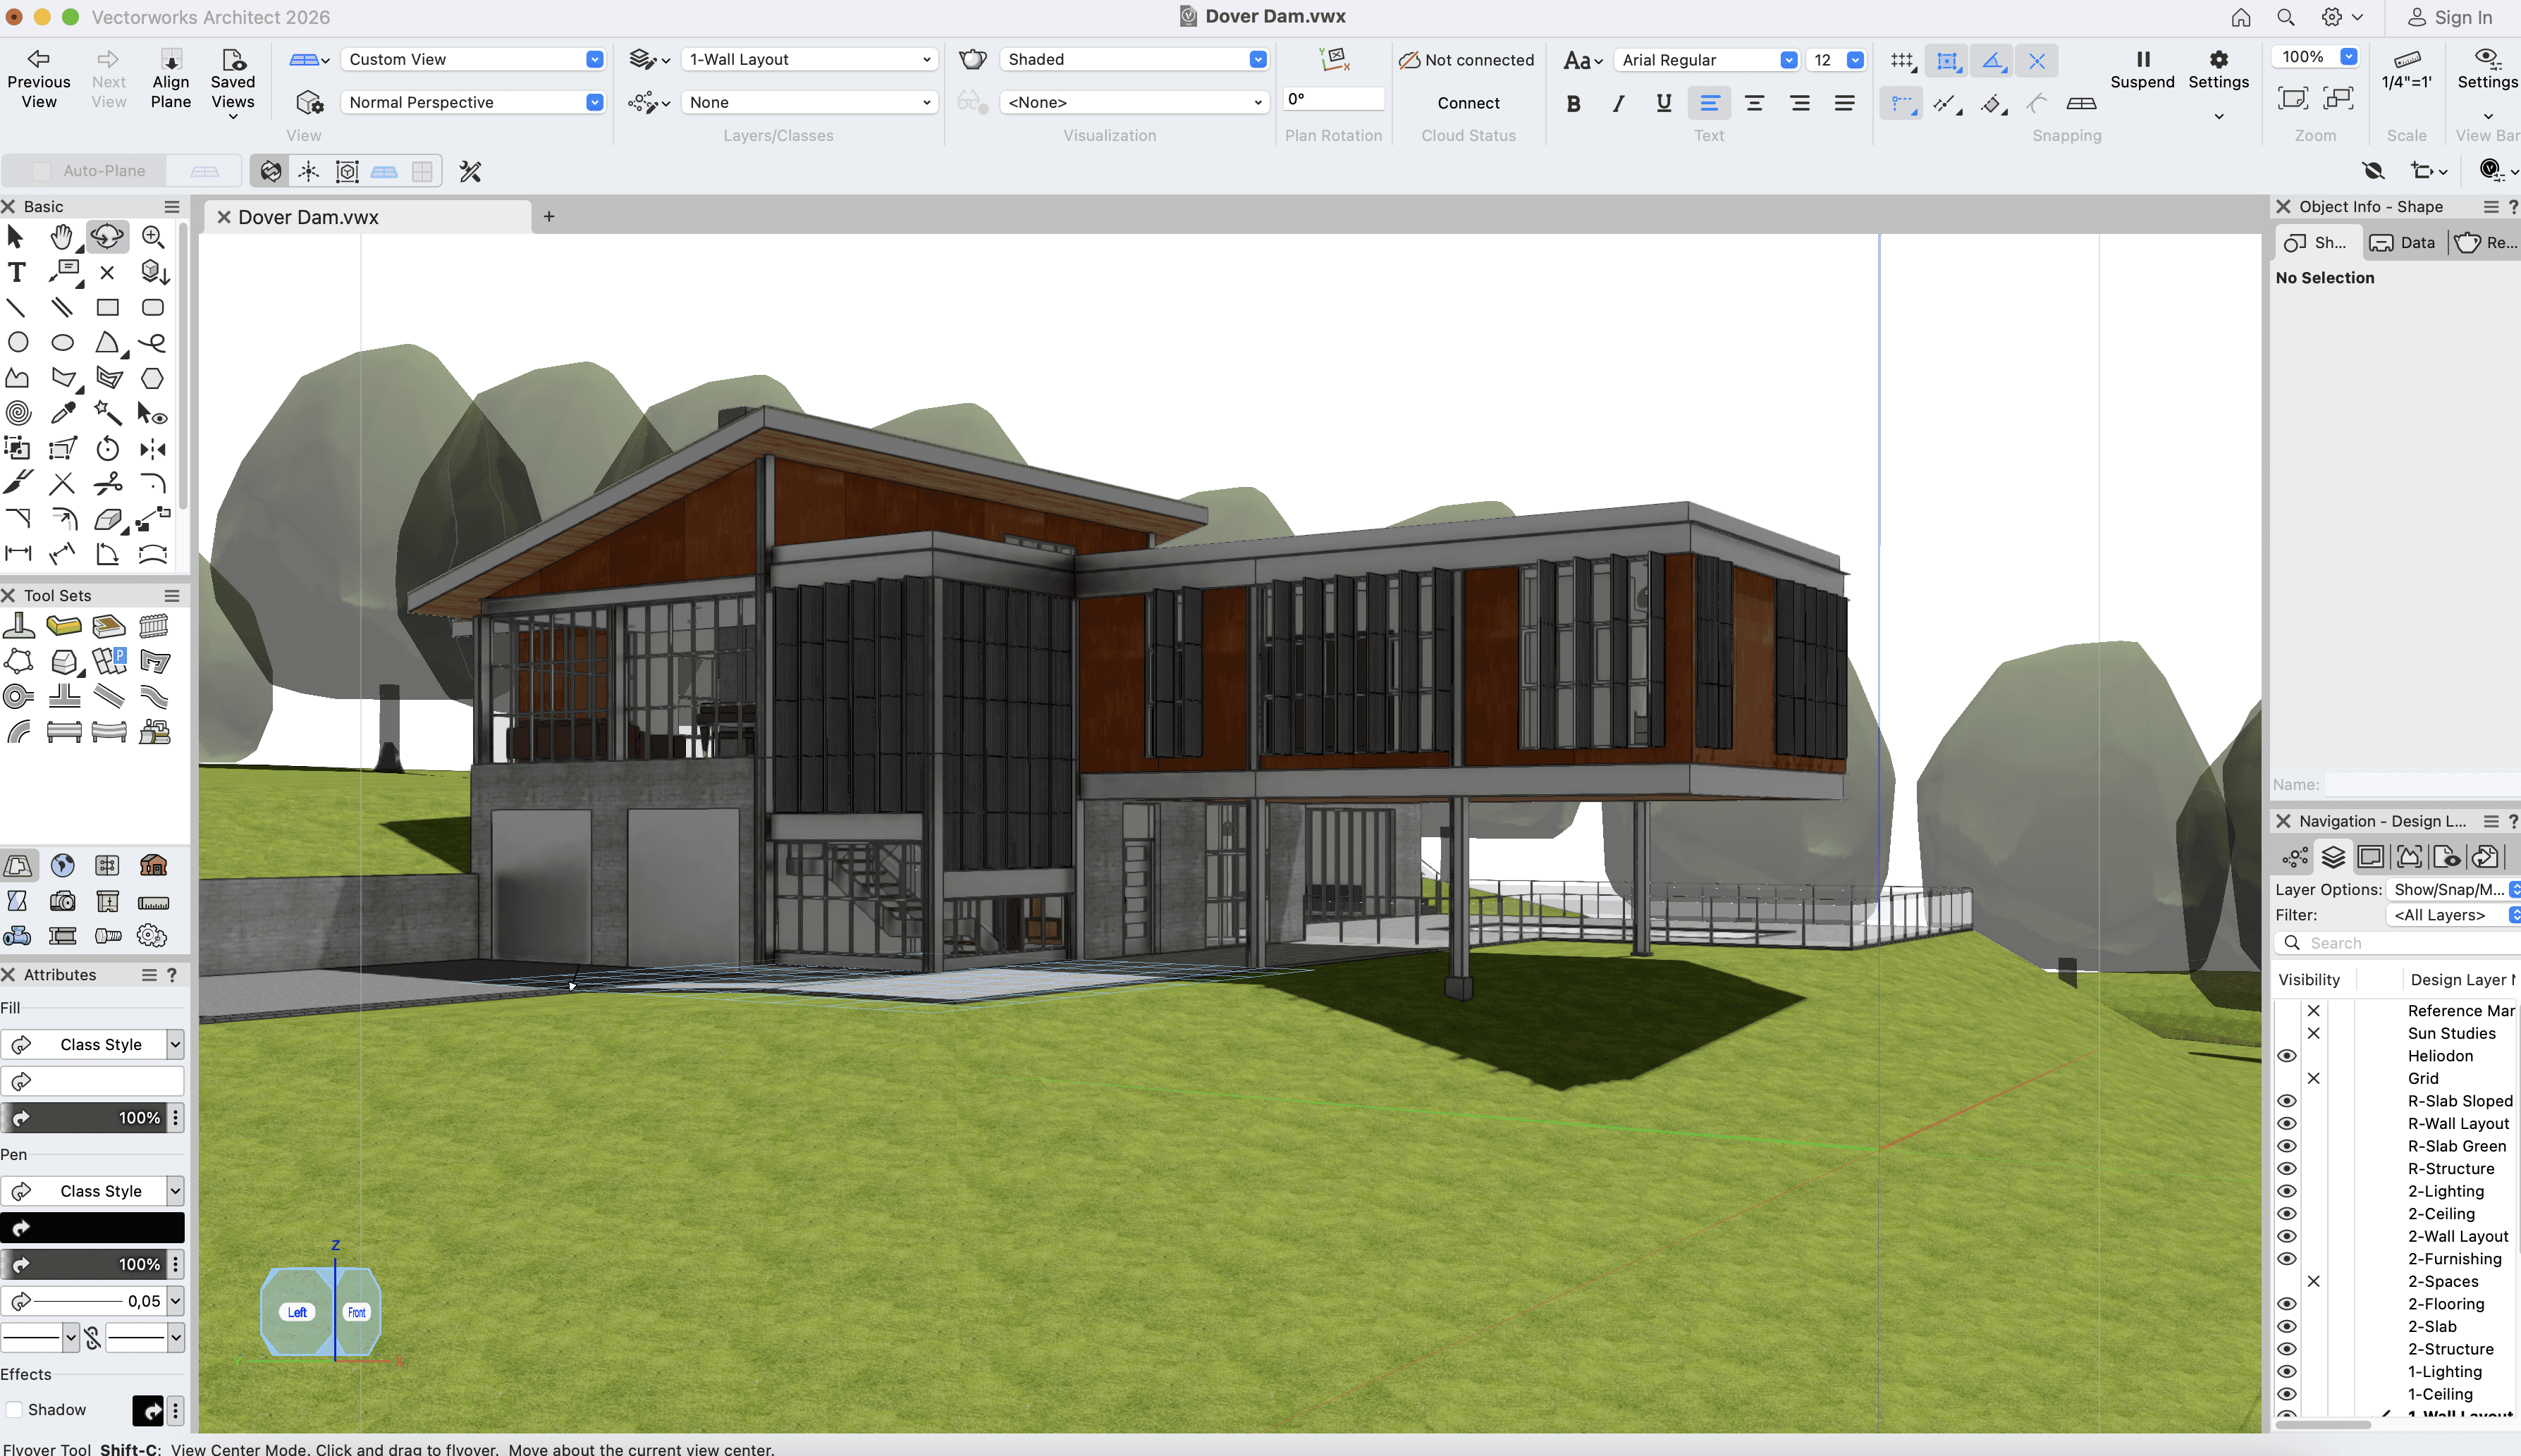
Task: Enable the Shadow checkbox
Action: [x=15, y=1409]
